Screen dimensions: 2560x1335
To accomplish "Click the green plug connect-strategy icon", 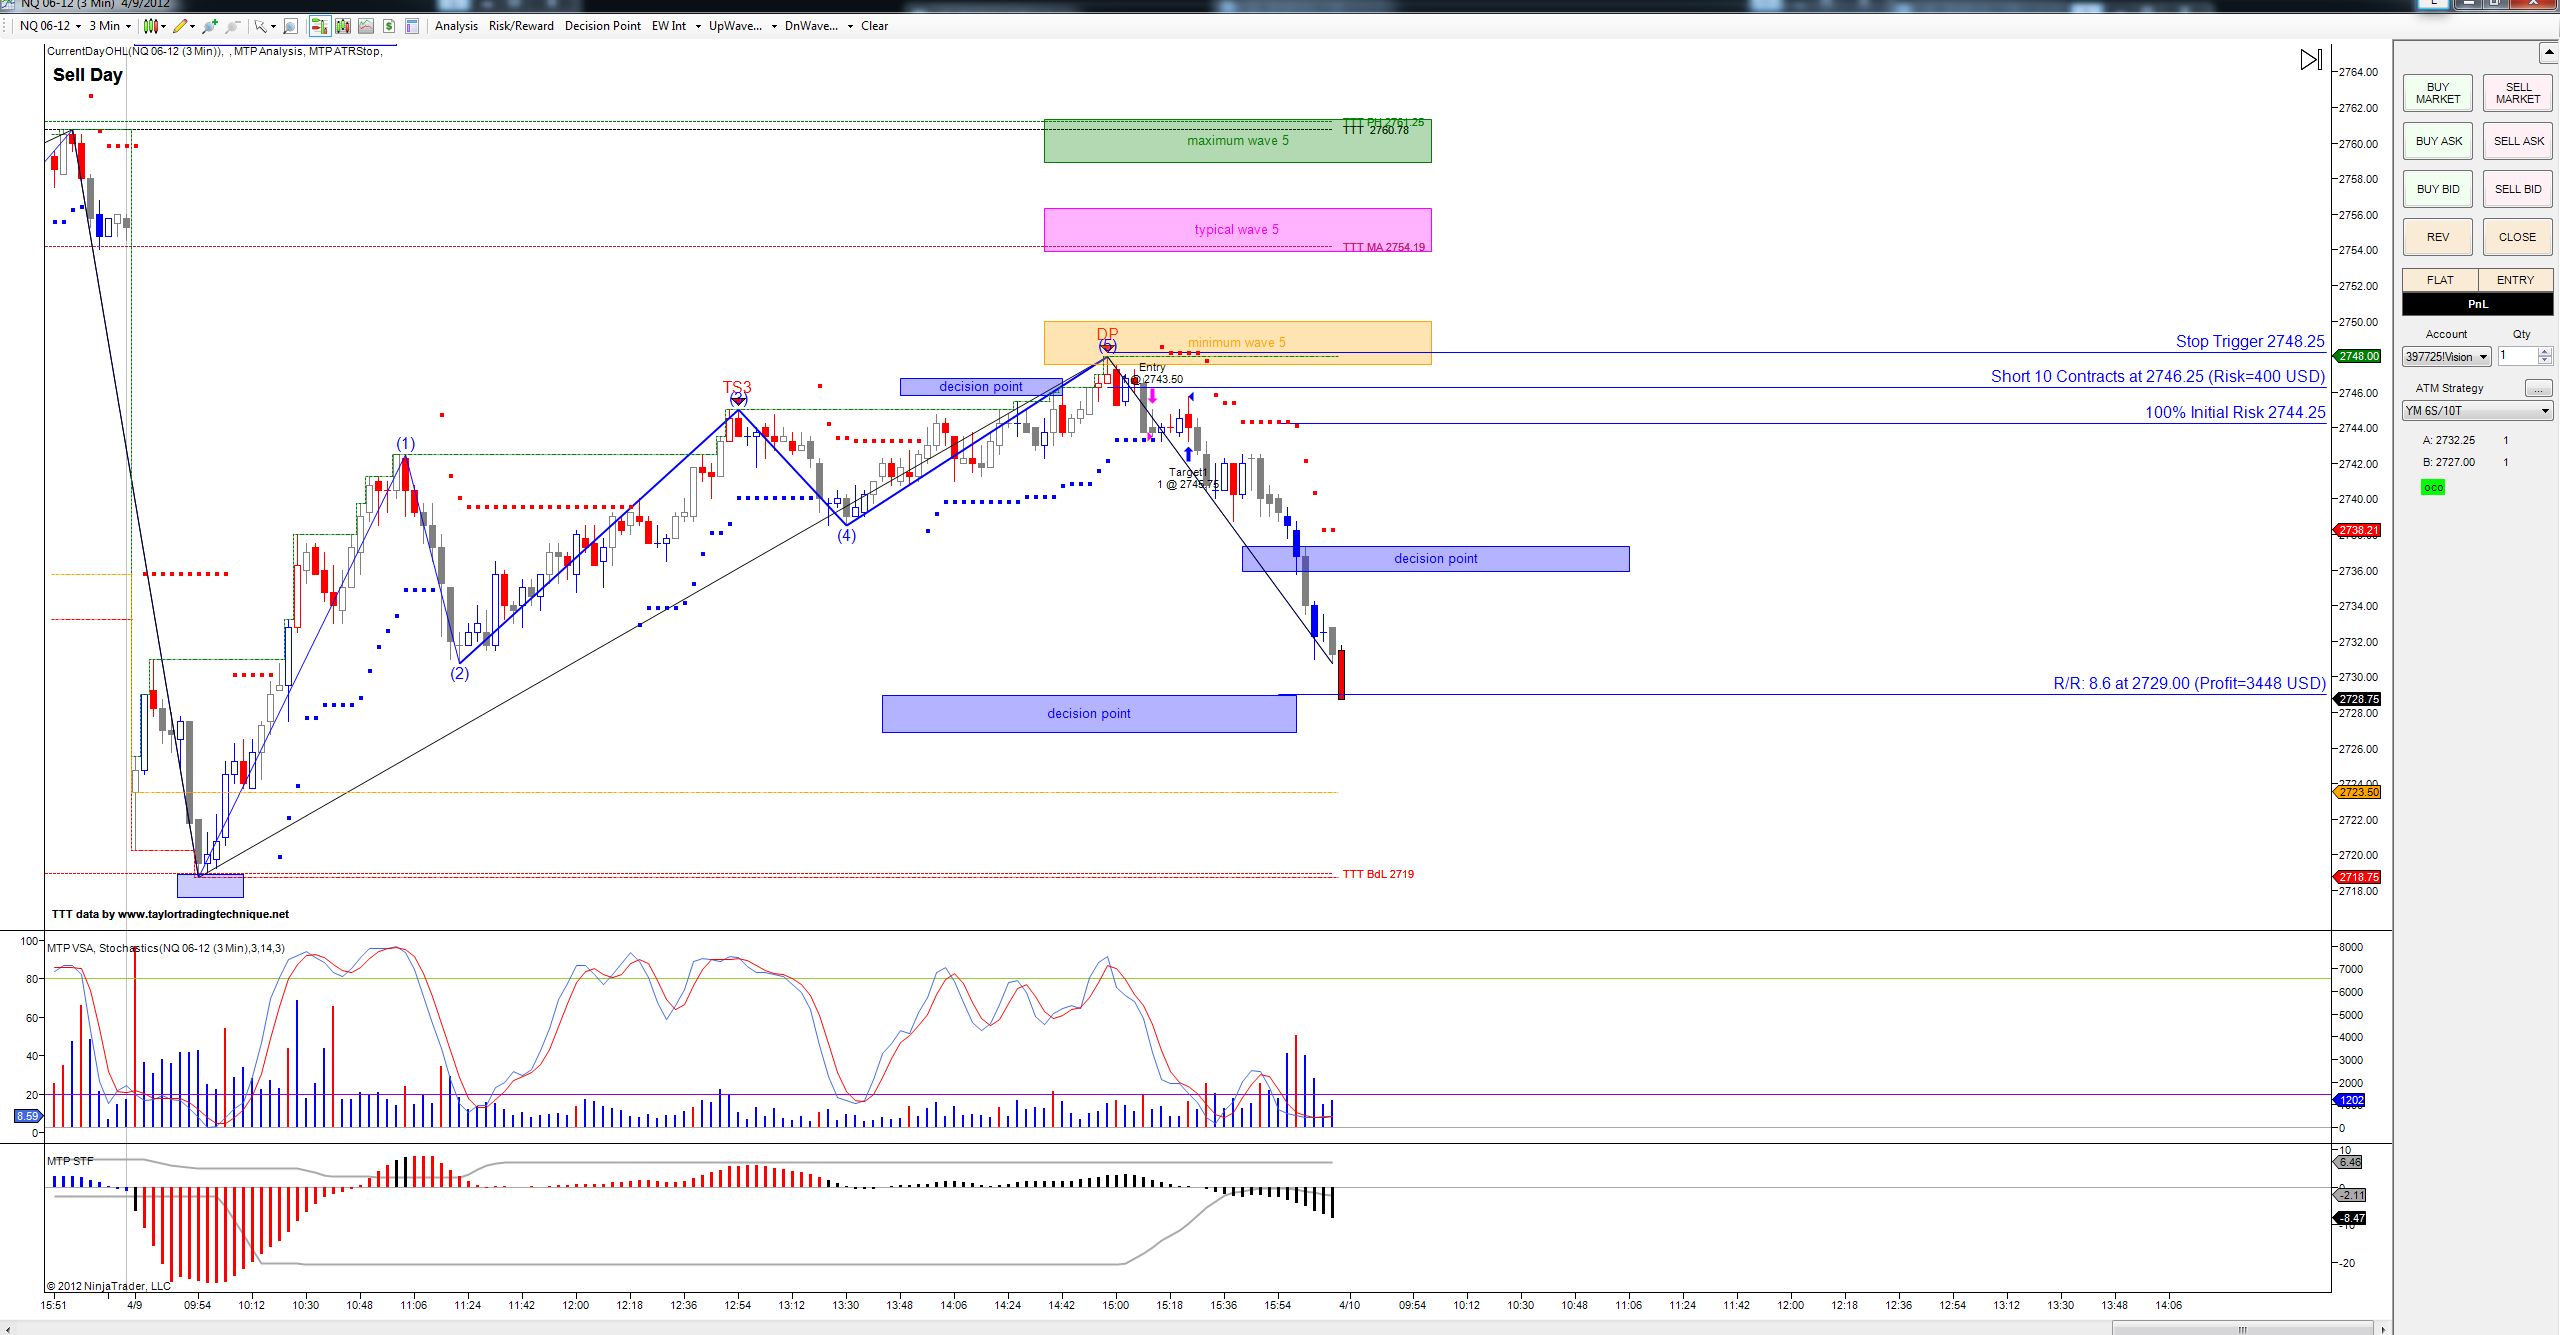I will pyautogui.click(x=210, y=26).
